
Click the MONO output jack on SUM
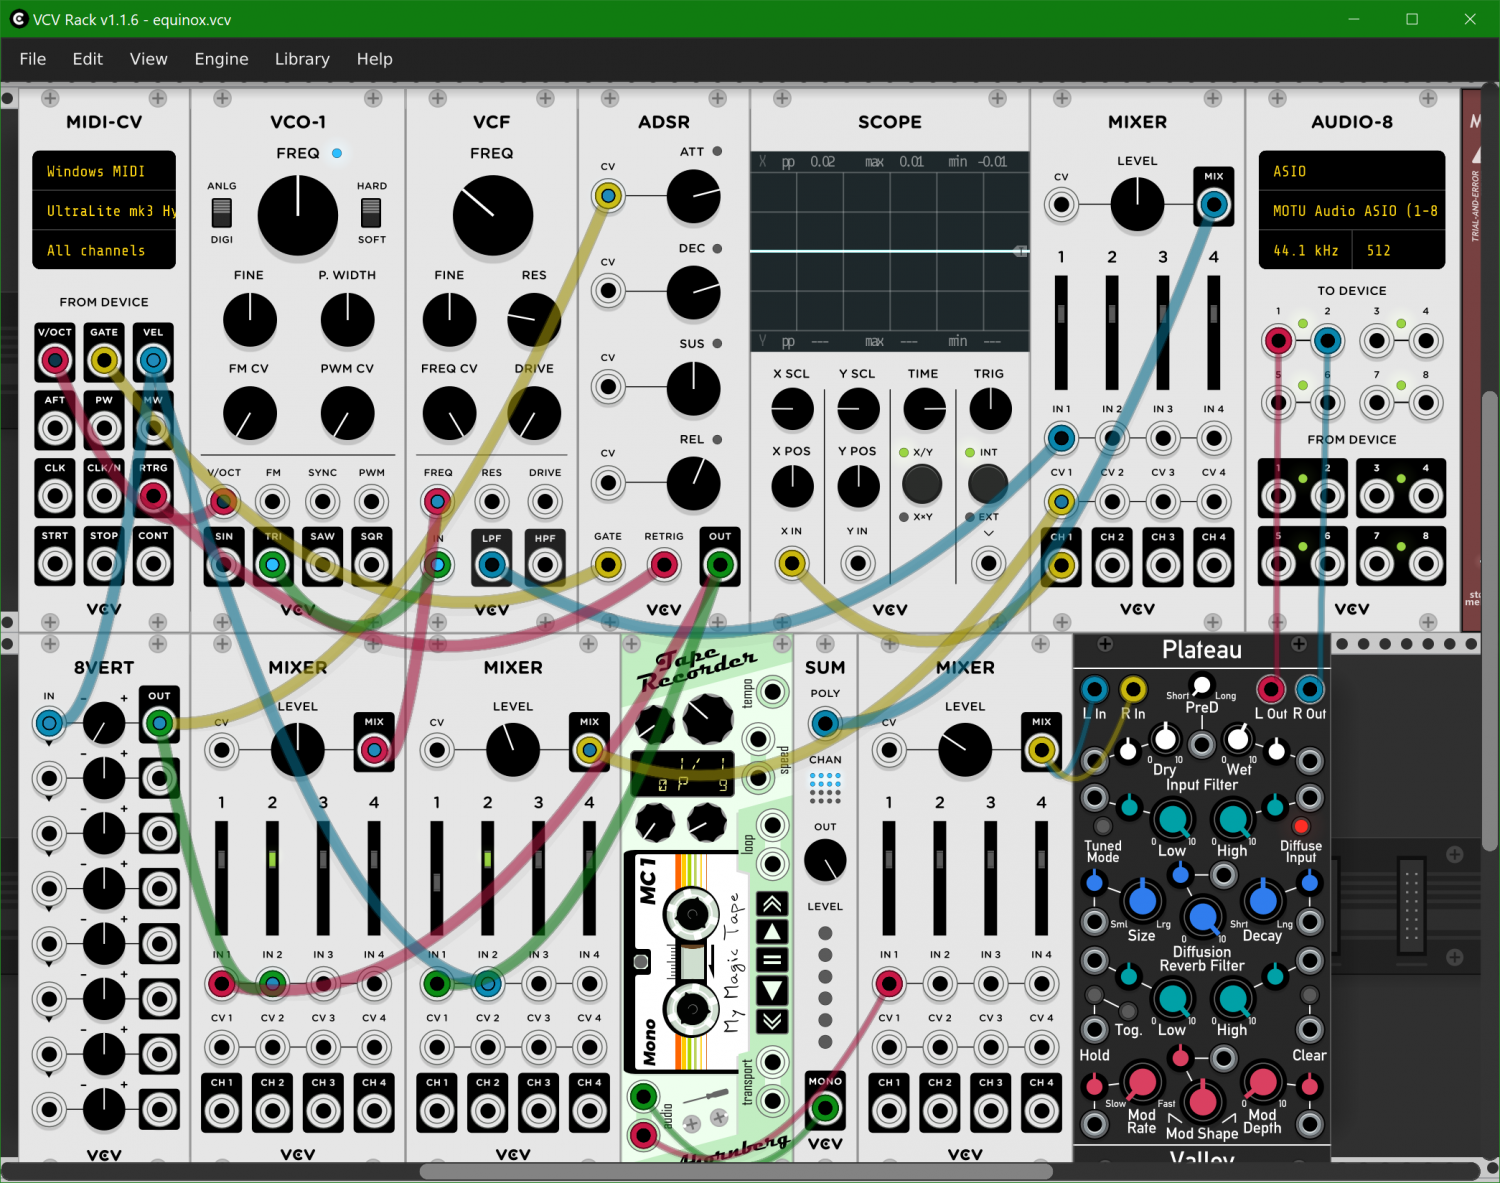[825, 1107]
